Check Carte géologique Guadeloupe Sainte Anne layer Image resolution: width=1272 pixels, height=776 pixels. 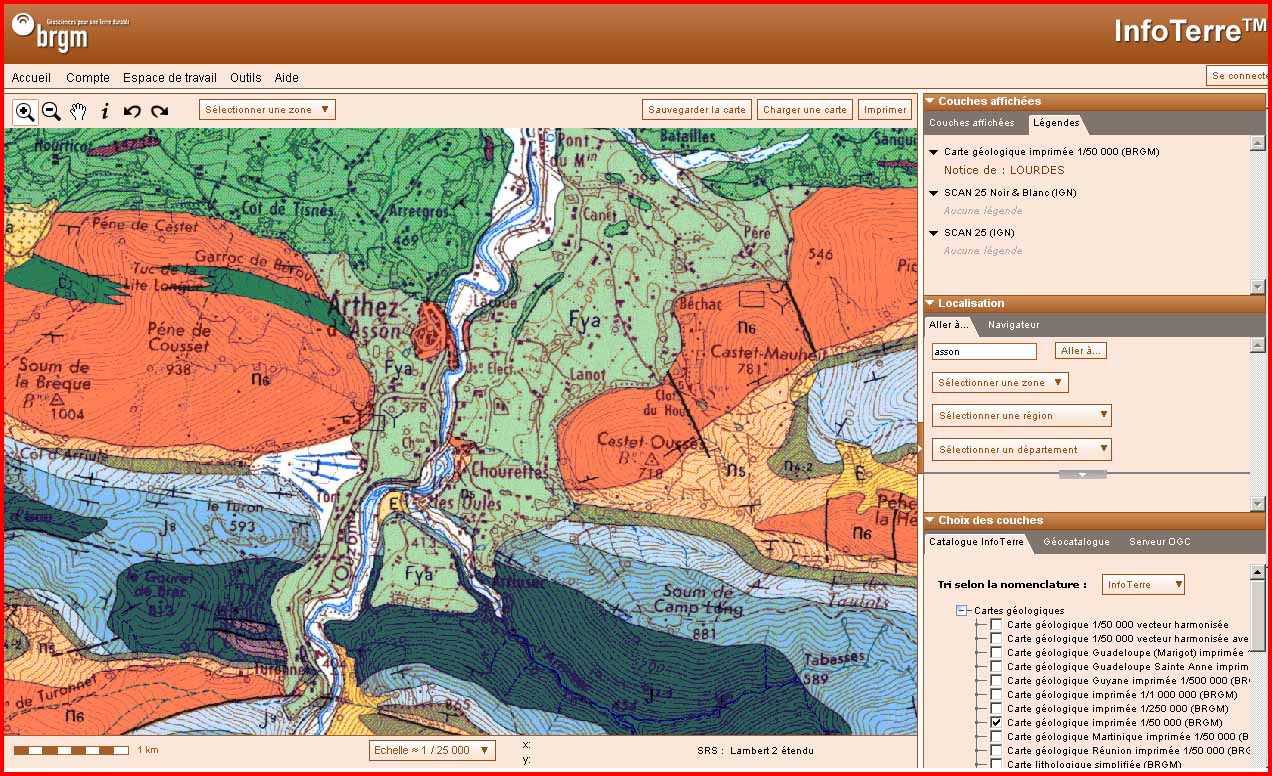click(x=995, y=666)
